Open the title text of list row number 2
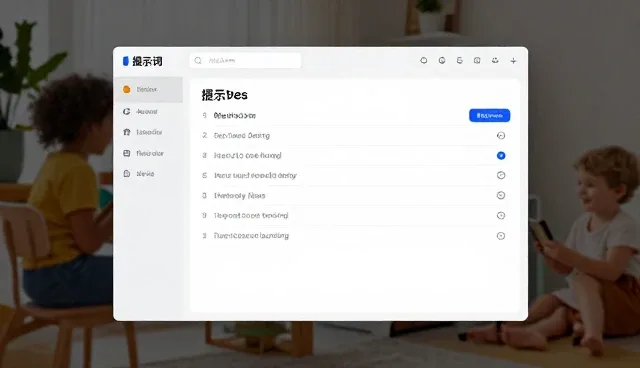This screenshot has width=640, height=368. (242, 135)
